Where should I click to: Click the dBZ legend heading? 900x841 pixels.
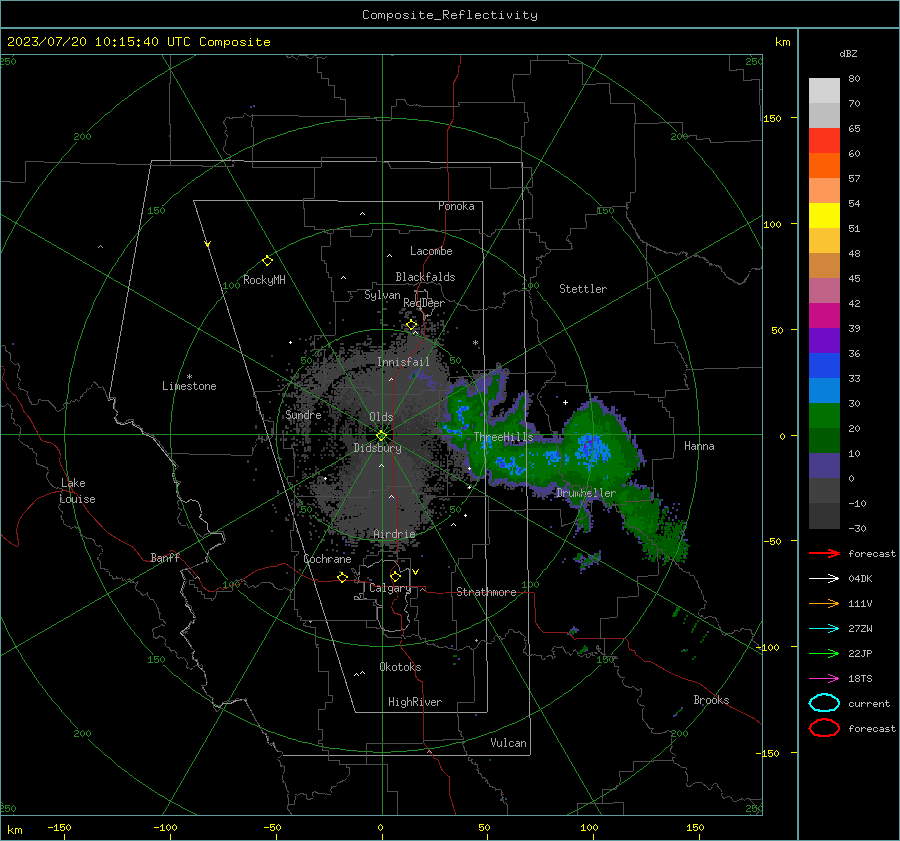pos(848,53)
